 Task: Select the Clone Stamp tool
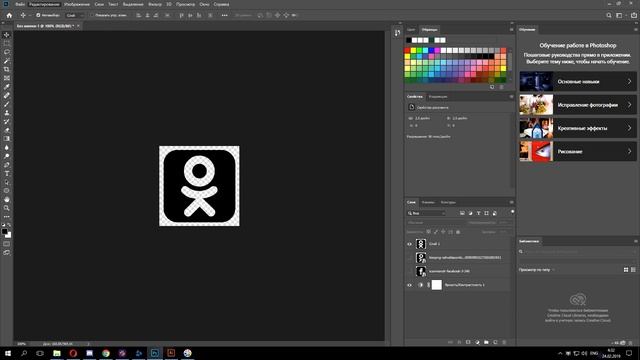7,113
